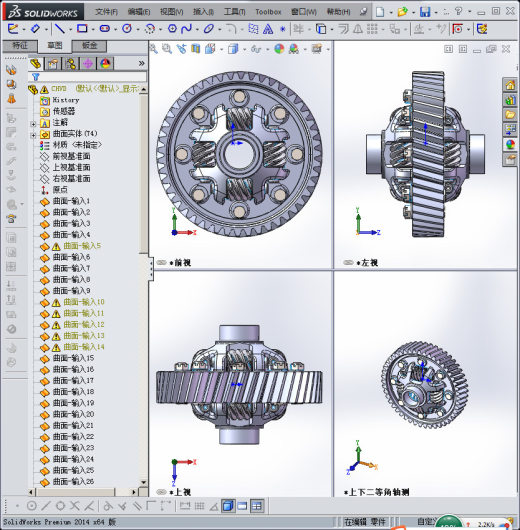Select the Ellipse sketch tool
Viewport: 520px width, 530px height.
click(x=209, y=29)
